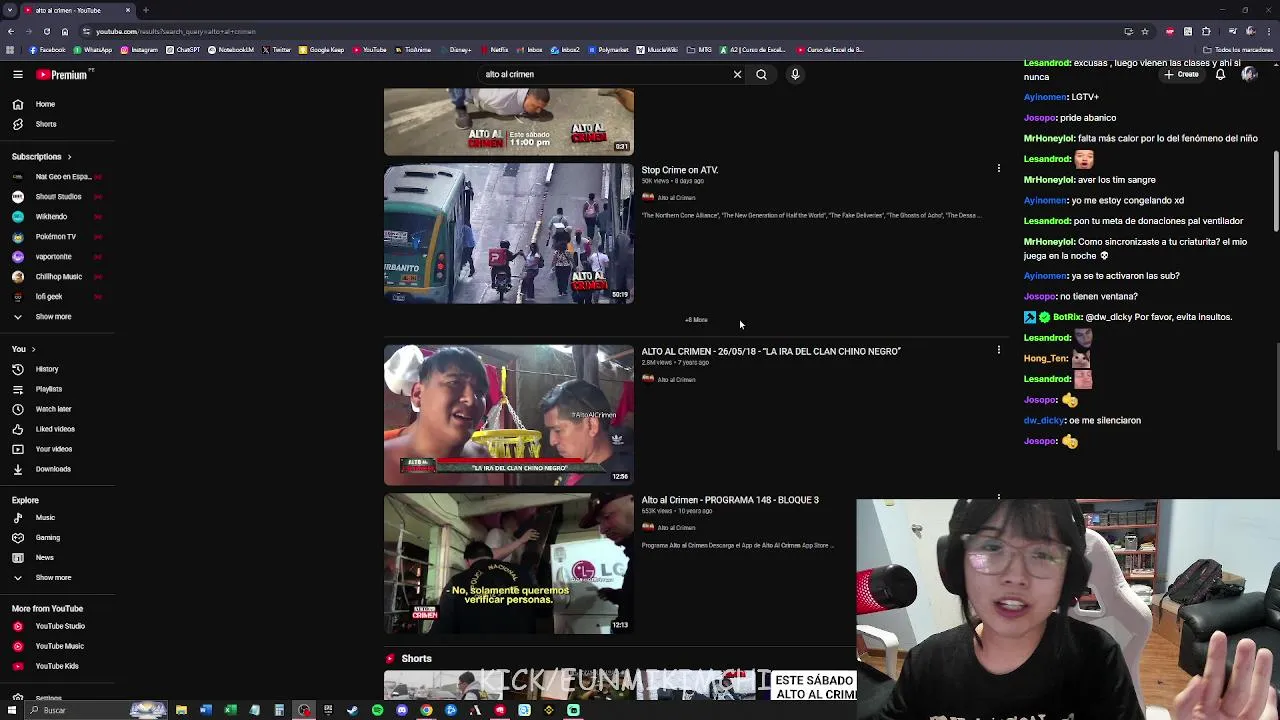This screenshot has height=720, width=1280.
Task: Open the MTG bookmark folder
Action: (x=700, y=50)
